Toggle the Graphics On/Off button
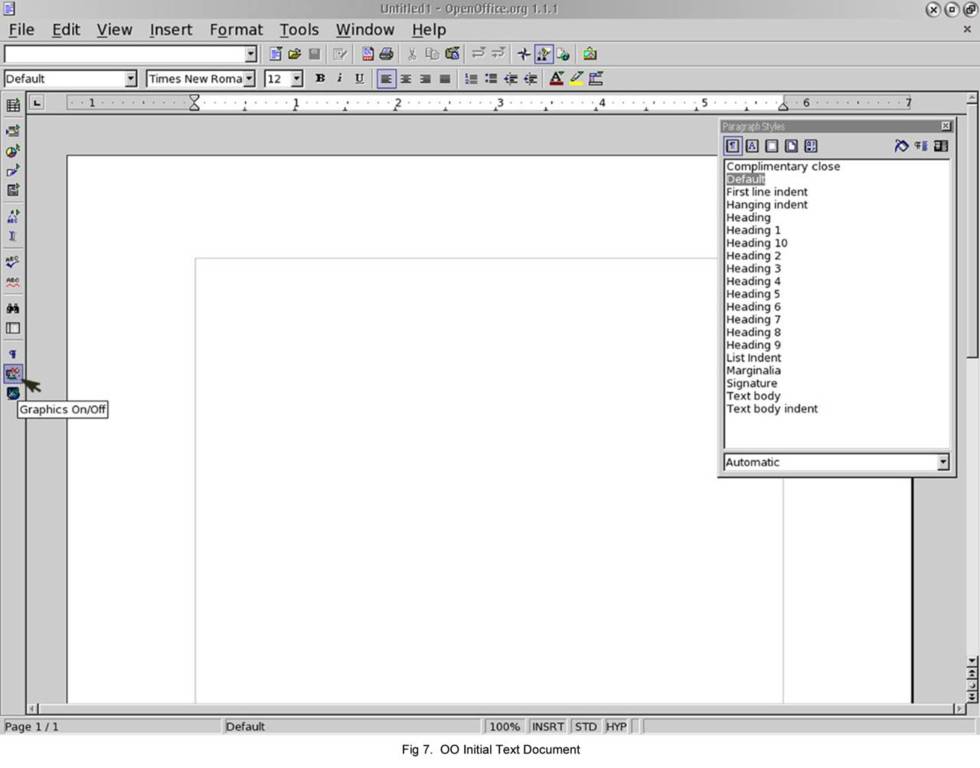 [x=13, y=374]
